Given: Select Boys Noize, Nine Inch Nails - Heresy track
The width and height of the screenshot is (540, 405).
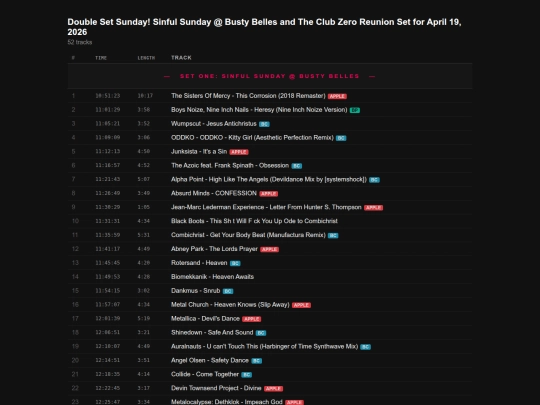Looking at the screenshot, I should (x=259, y=110).
